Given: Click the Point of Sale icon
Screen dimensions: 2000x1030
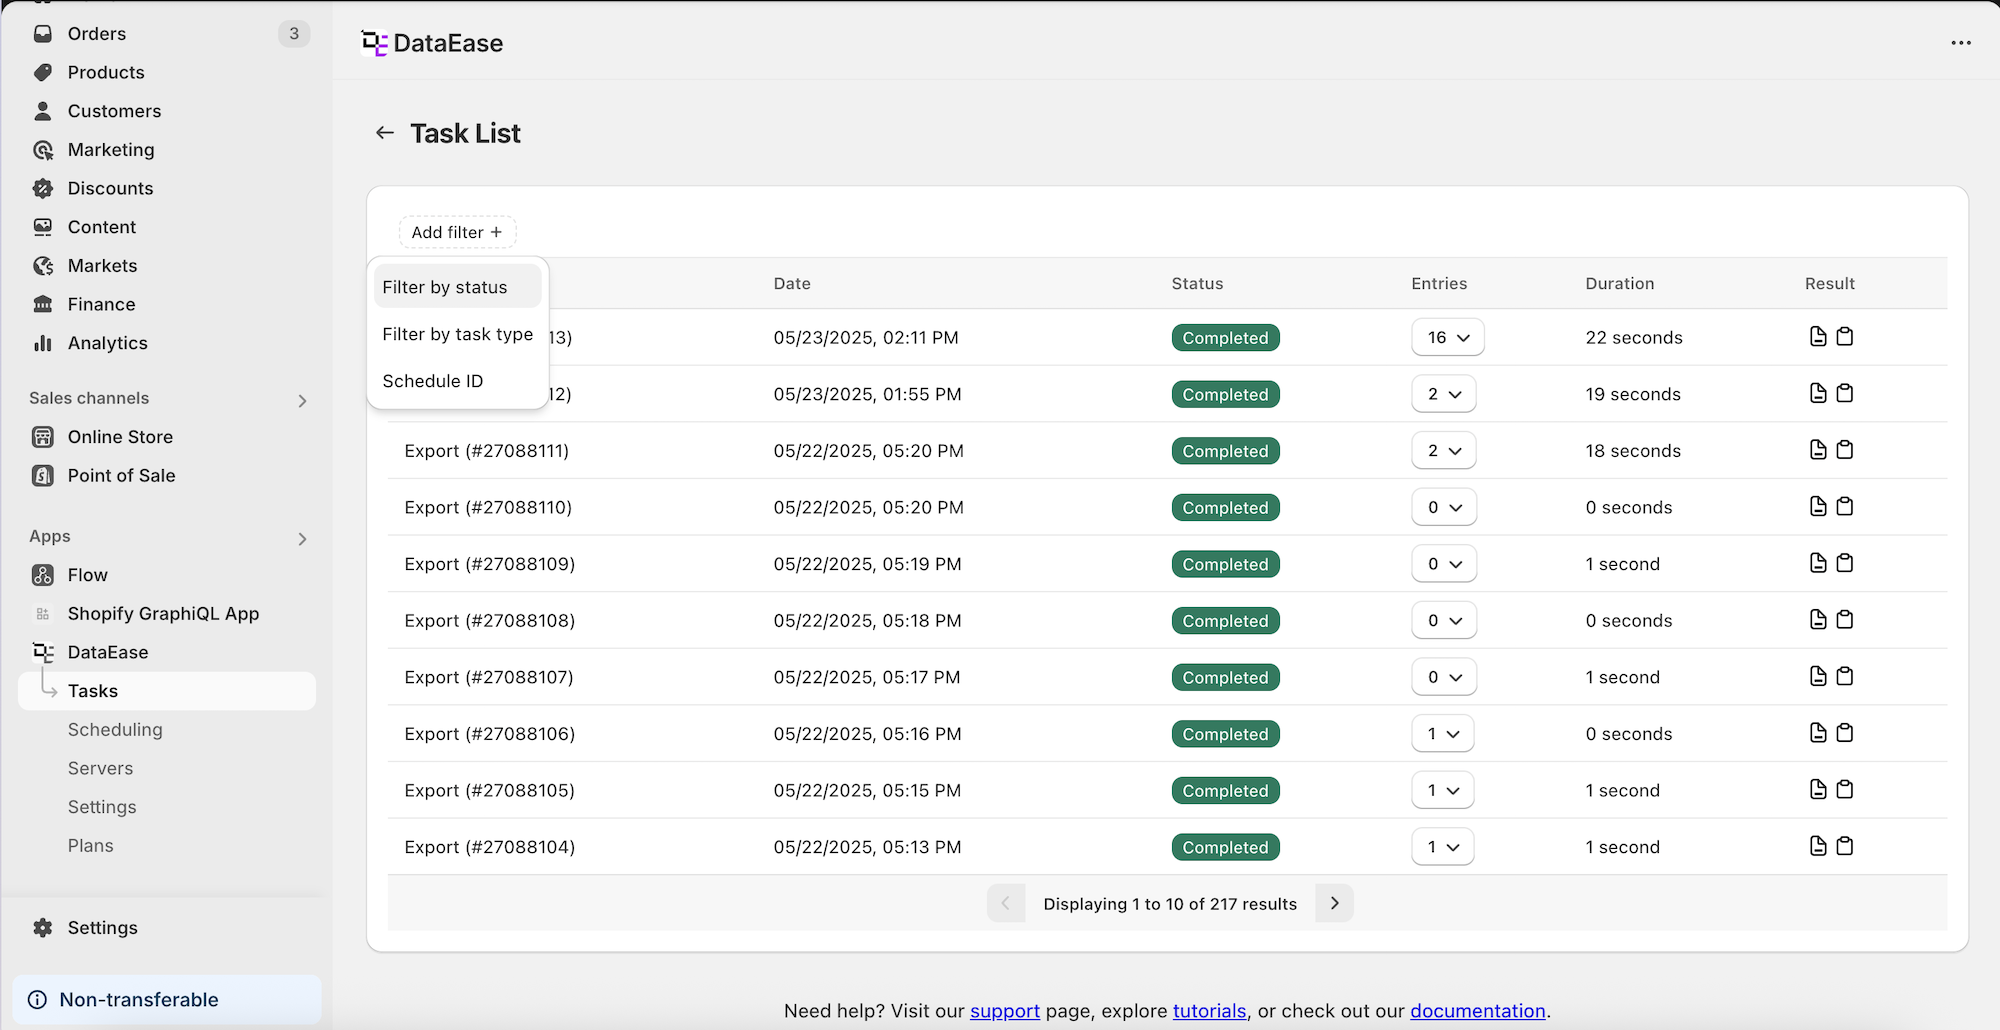Looking at the screenshot, I should pyautogui.click(x=43, y=476).
